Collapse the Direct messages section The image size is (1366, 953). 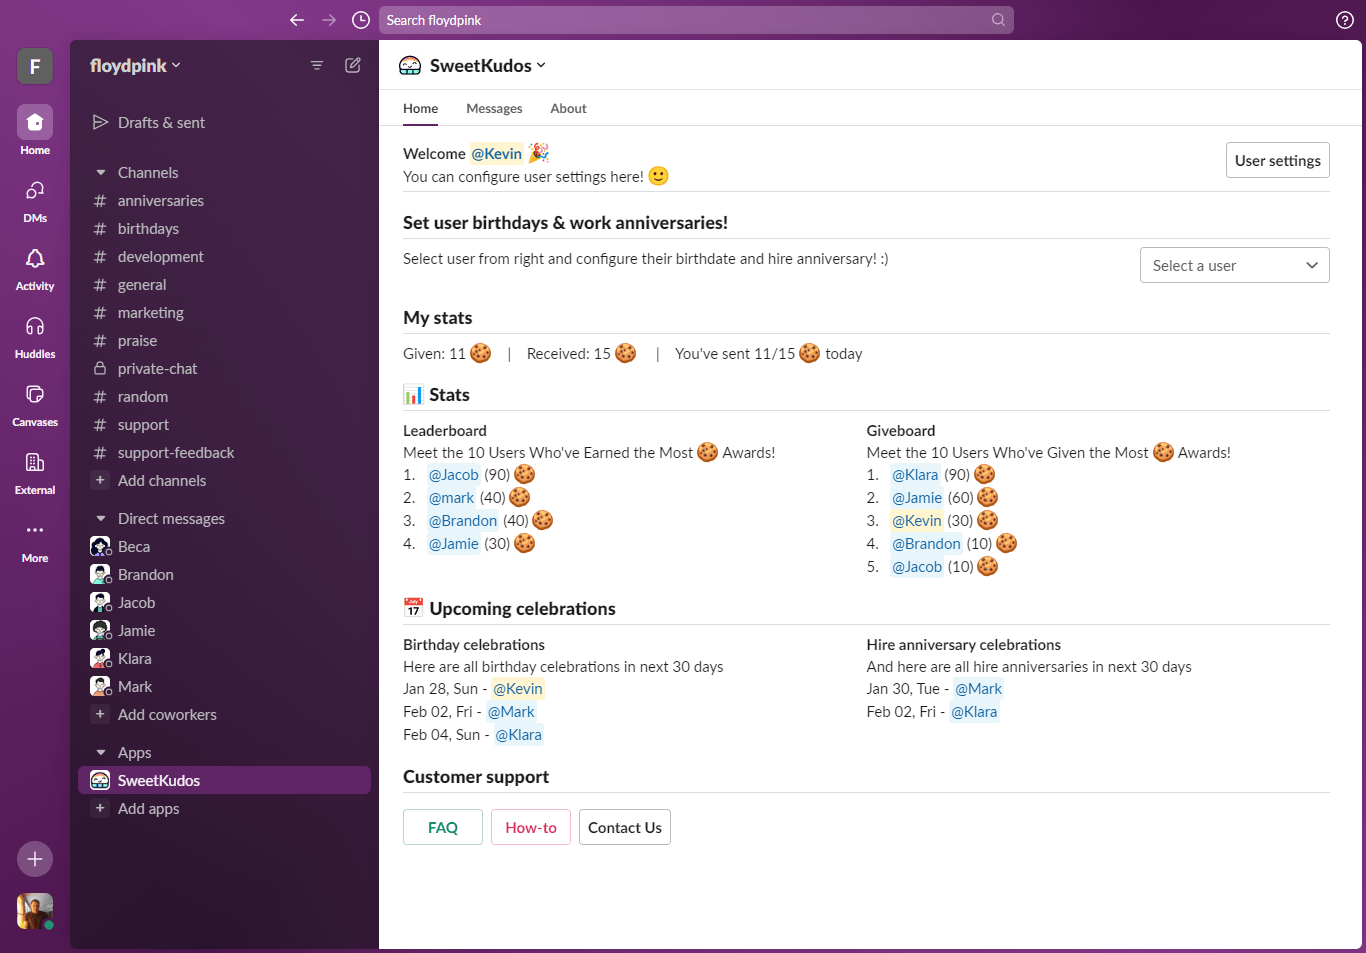coord(101,519)
